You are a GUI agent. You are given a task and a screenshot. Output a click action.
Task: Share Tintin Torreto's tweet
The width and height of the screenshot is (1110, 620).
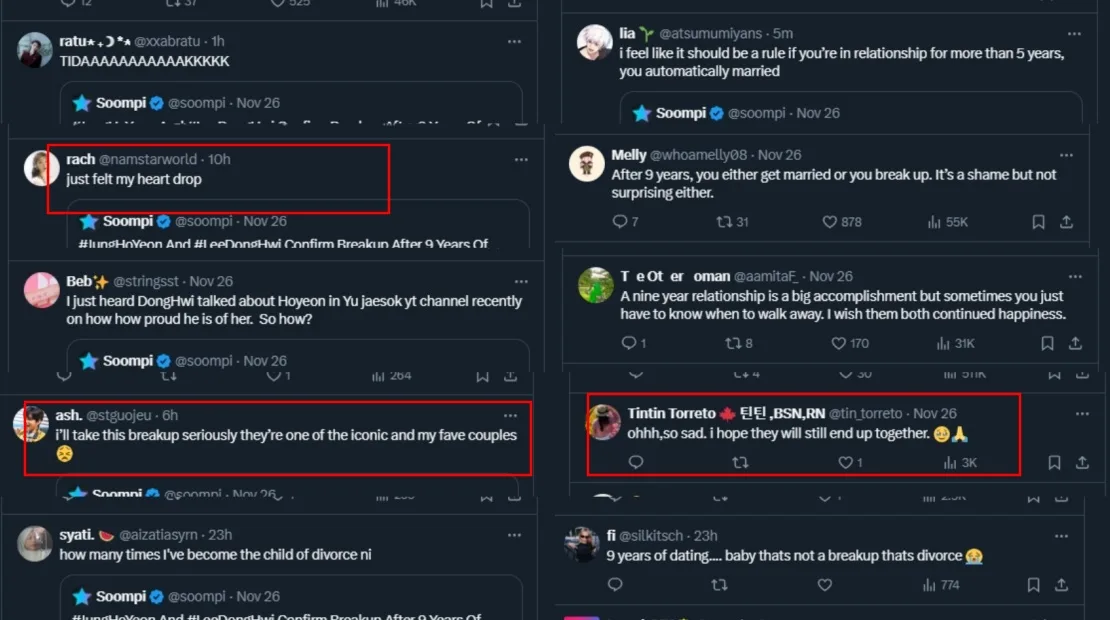(1082, 463)
